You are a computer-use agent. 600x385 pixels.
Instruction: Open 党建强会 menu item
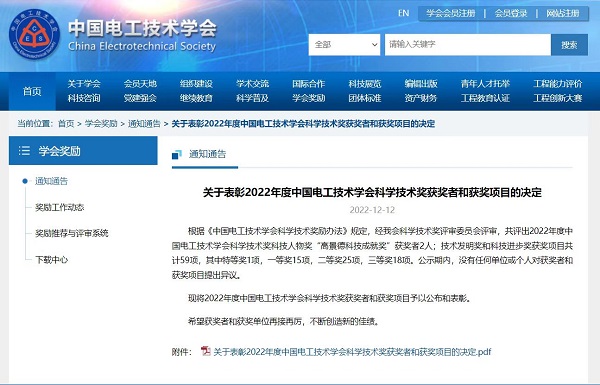tap(140, 98)
